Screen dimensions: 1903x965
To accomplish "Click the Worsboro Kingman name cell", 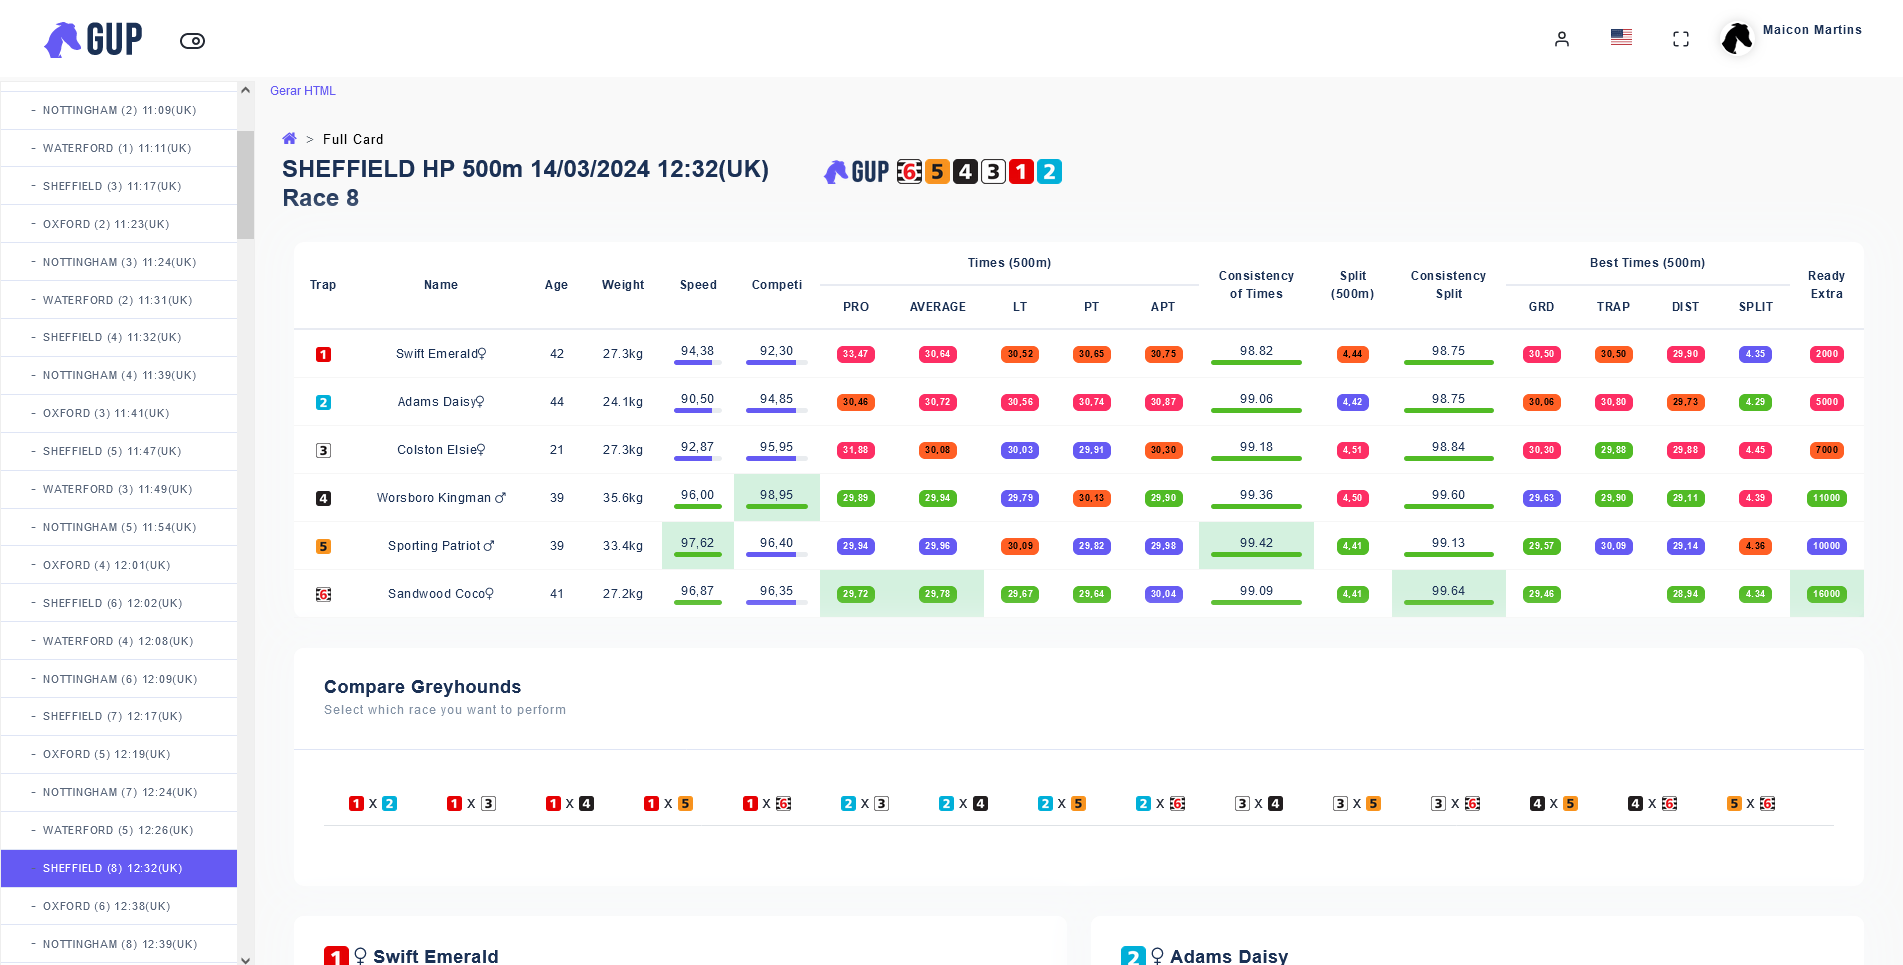I will point(441,498).
